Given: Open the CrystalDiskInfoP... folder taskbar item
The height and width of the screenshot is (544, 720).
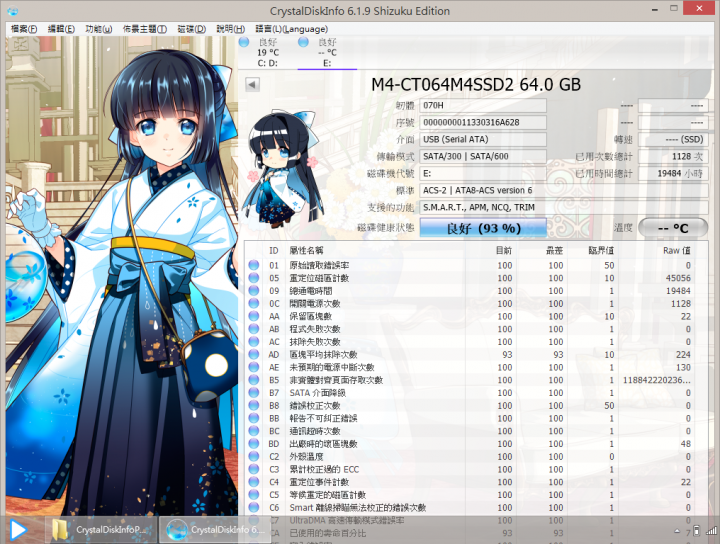Looking at the screenshot, I should pos(102,530).
